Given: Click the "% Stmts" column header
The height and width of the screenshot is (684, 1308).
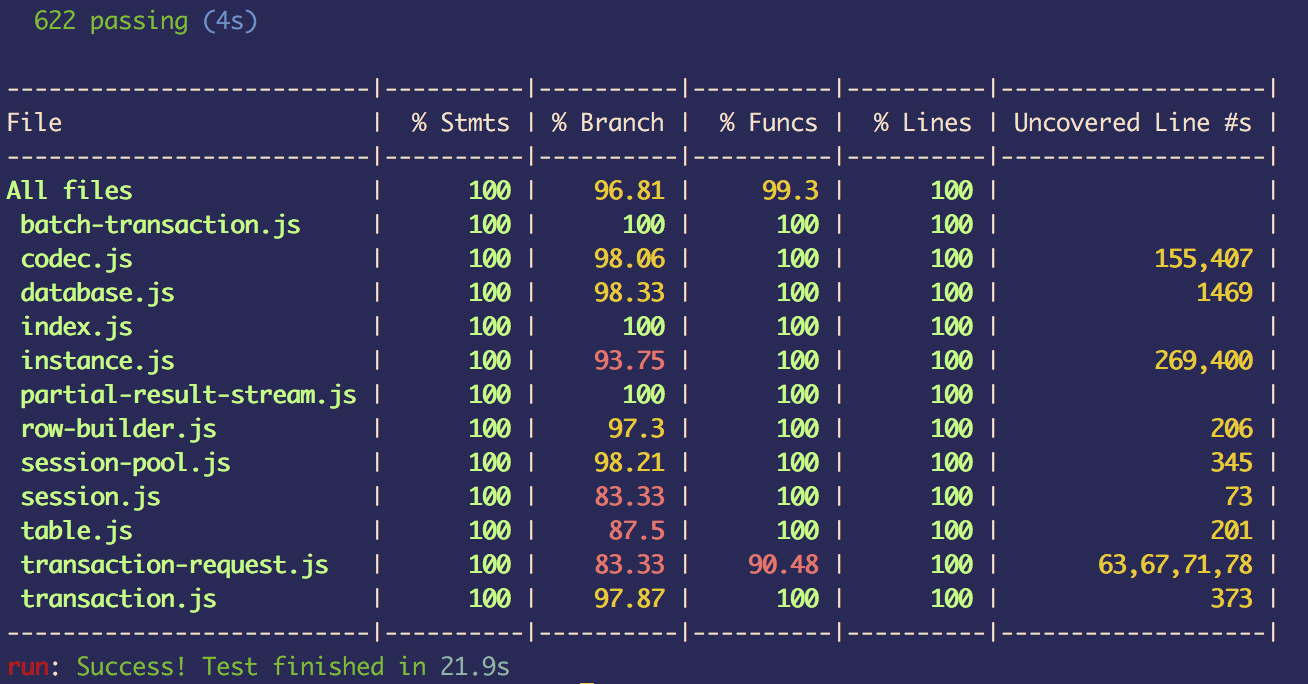Looking at the screenshot, I should click(x=460, y=123).
